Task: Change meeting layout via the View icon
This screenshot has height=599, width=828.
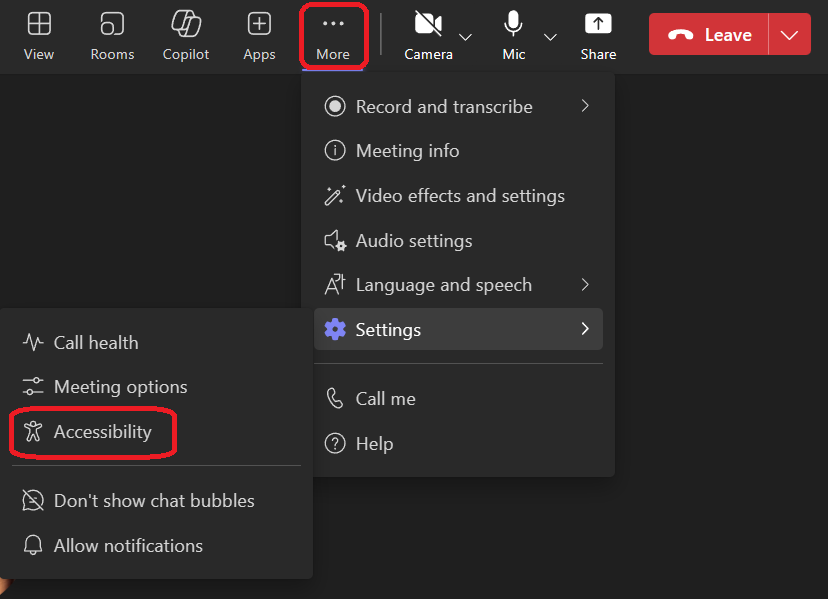Action: [x=39, y=35]
